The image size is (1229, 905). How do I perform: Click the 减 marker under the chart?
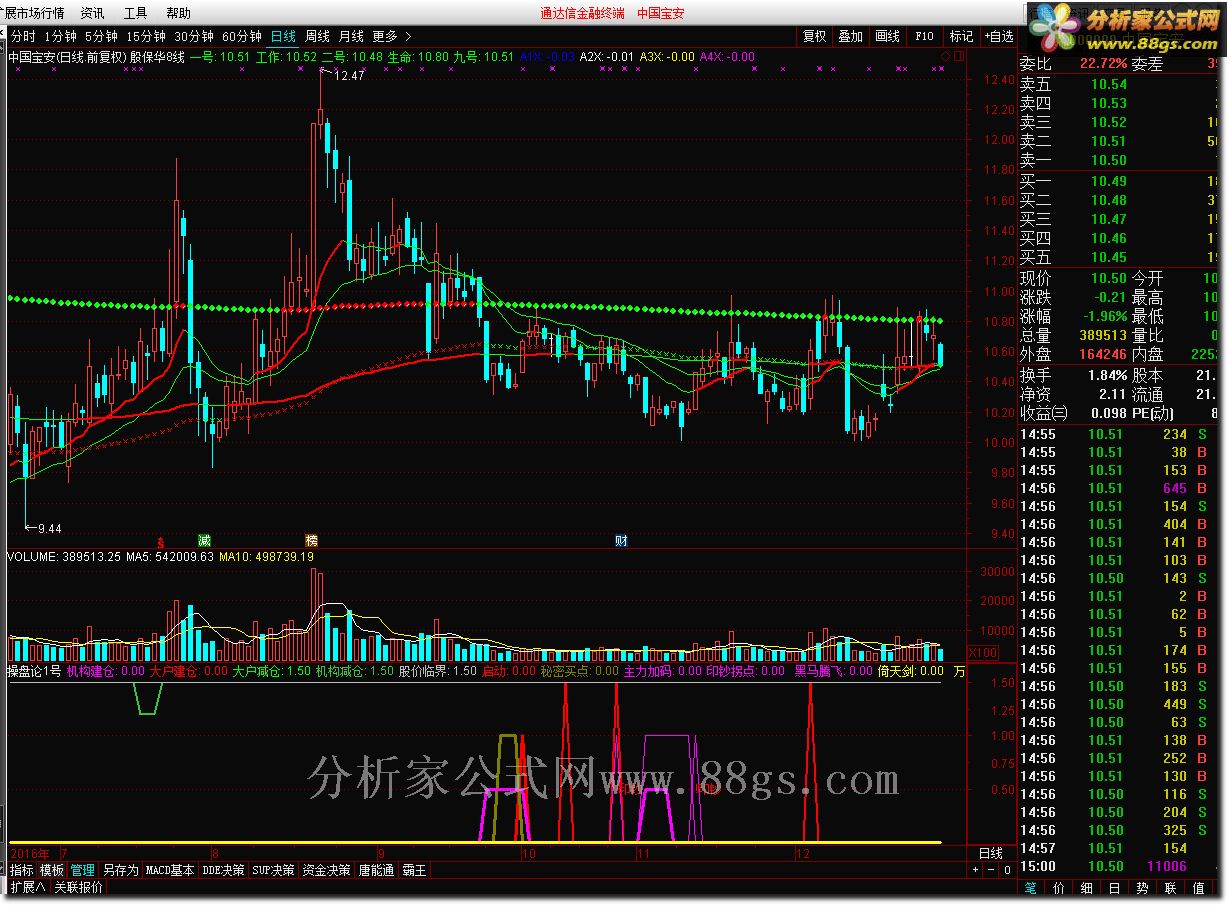pos(204,540)
